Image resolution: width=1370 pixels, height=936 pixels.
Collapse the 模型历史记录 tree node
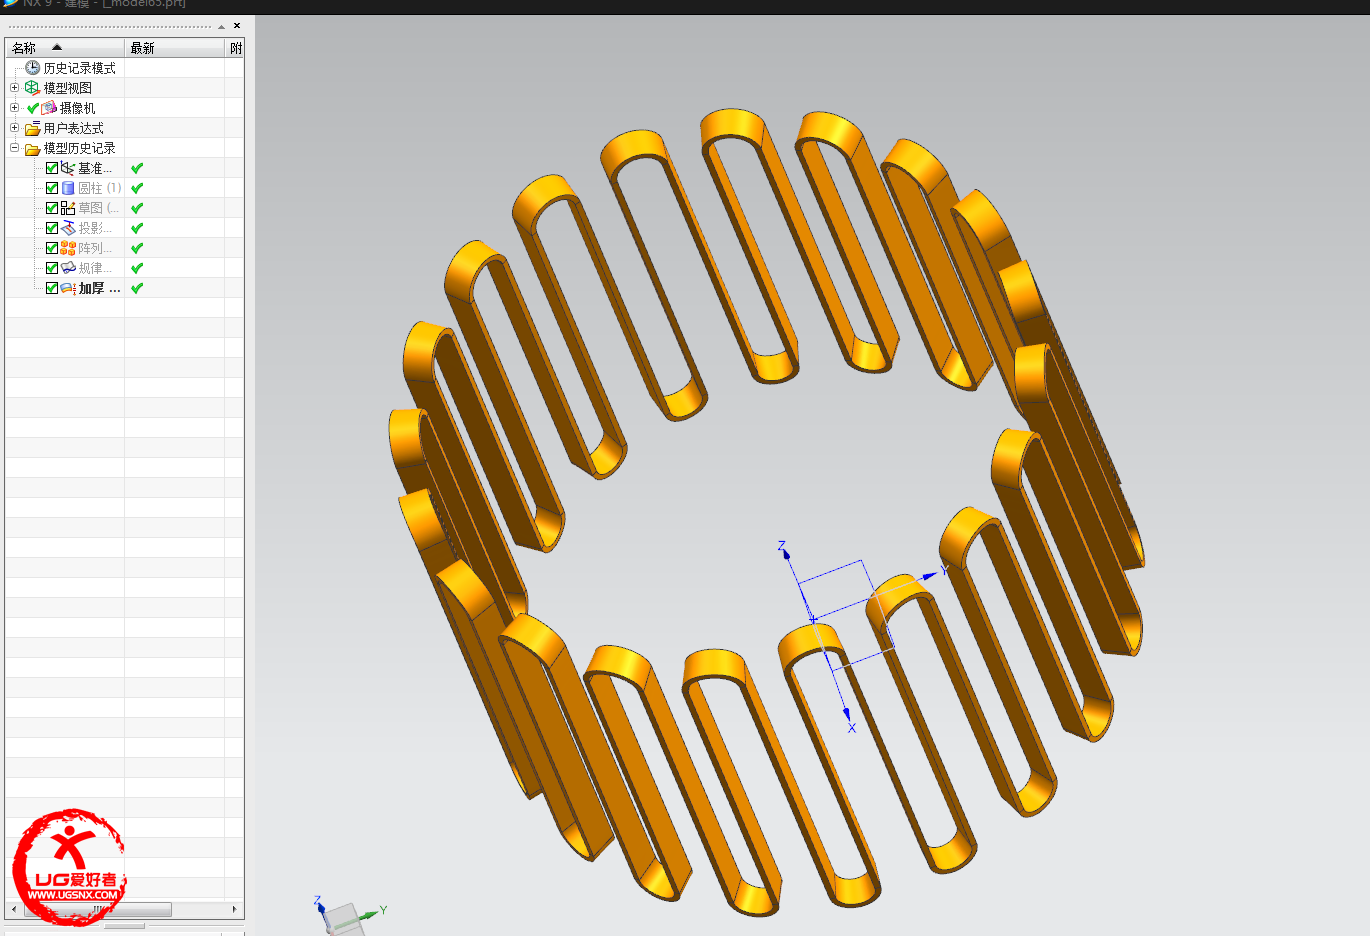[14, 148]
